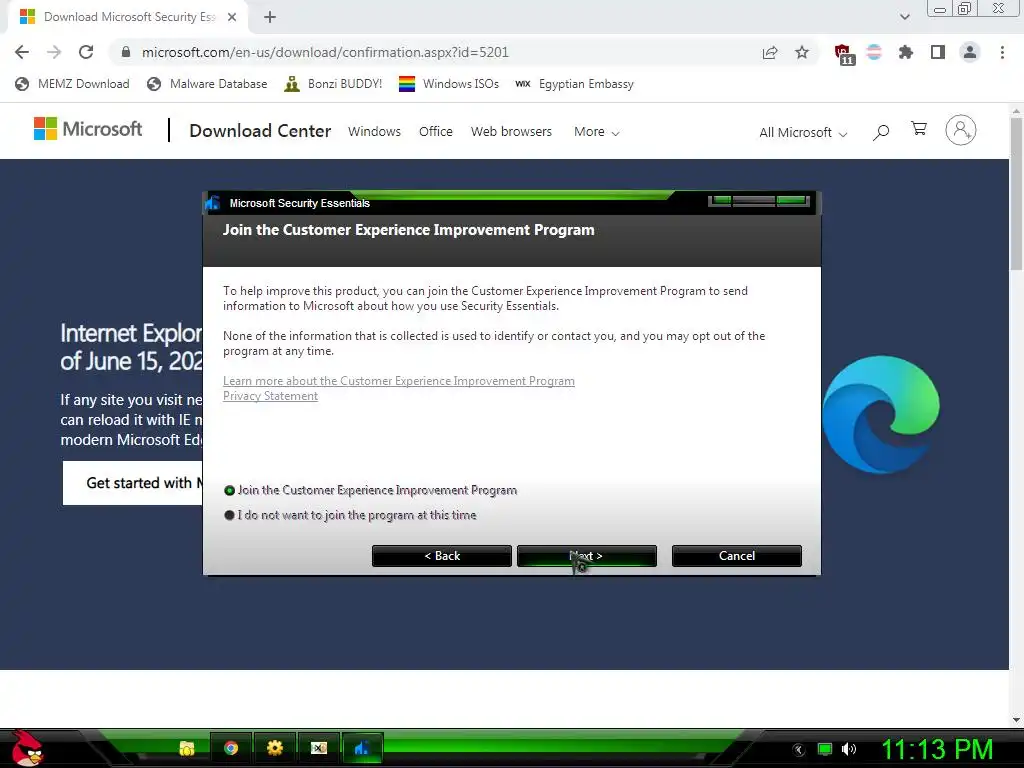
Task: Open File Explorer from taskbar
Action: 187,748
